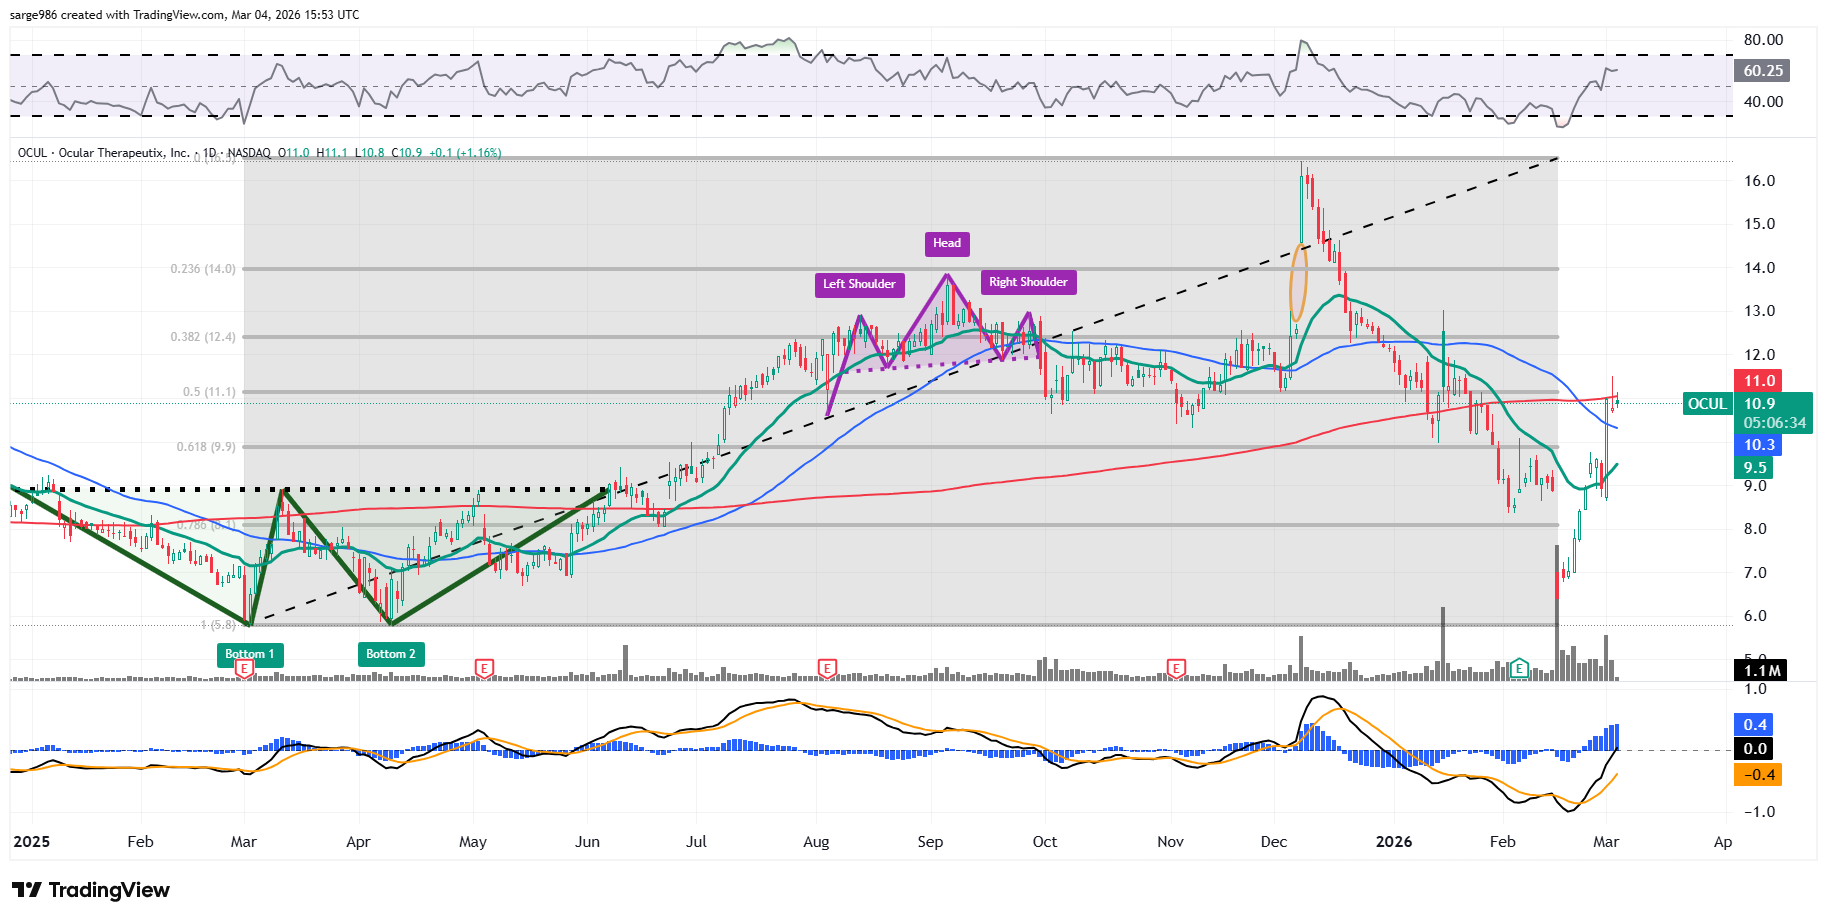Click the blue 10.3 moving average price label
The image size is (1827, 920).
(1759, 445)
